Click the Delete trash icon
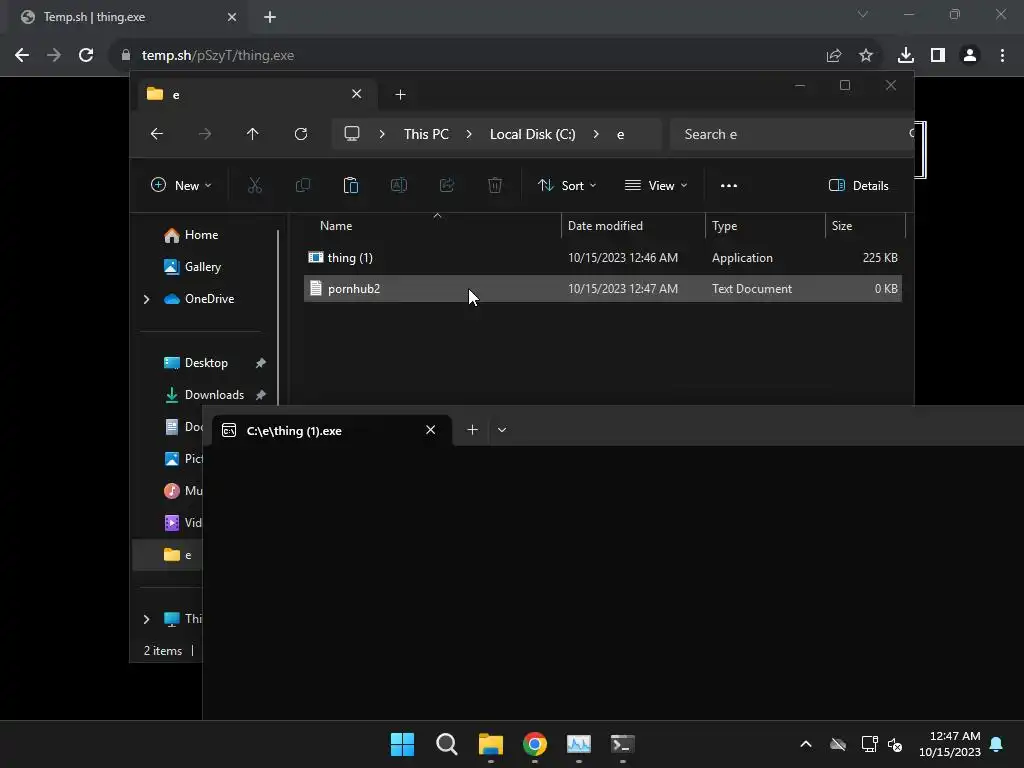The image size is (1024, 768). (495, 185)
